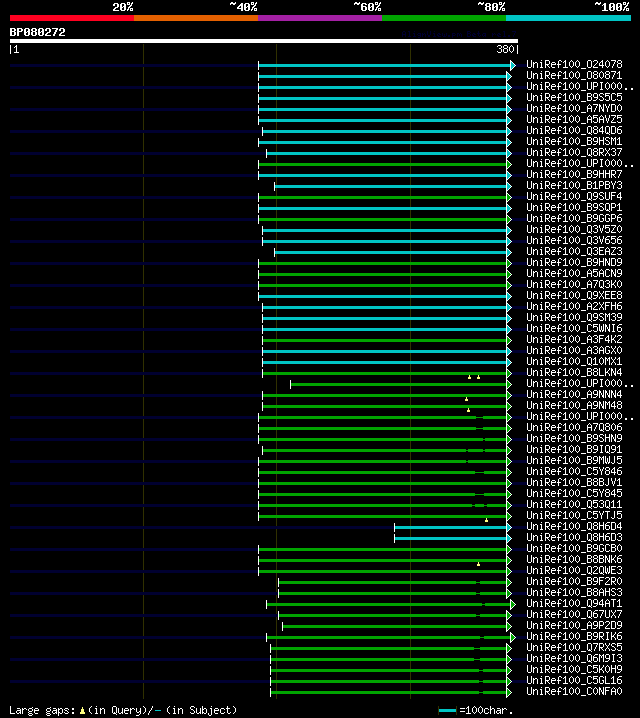This screenshot has height=718, width=640.
Task: Choose the UniRef100_A2XFH6 entry
Action: click(574, 306)
